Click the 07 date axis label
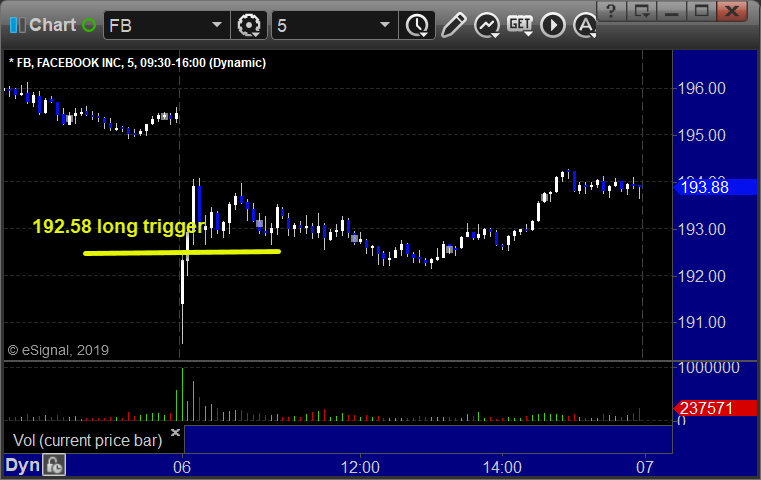The width and height of the screenshot is (761, 480). tap(645, 467)
